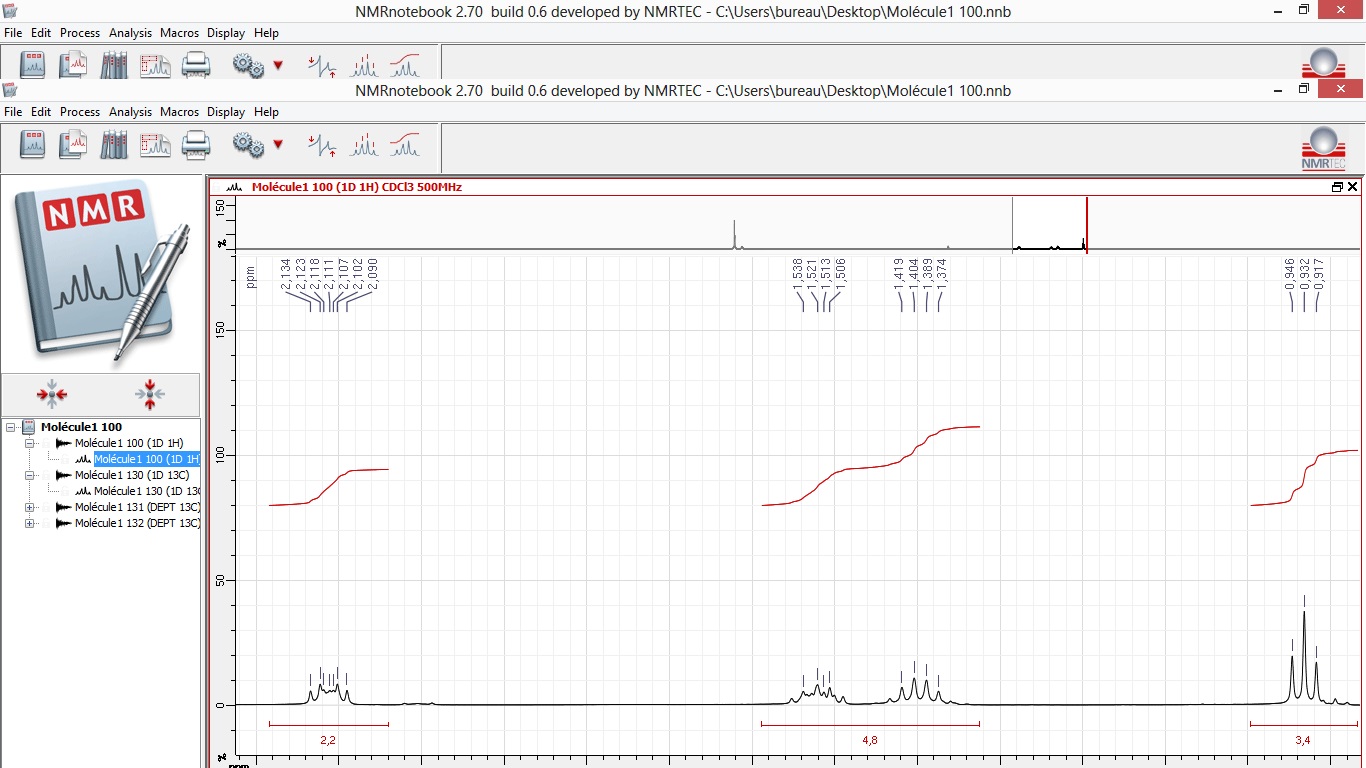Select the root Molécule1 100 notebook entry
Image resolution: width=1366 pixels, height=768 pixels.
(x=82, y=427)
